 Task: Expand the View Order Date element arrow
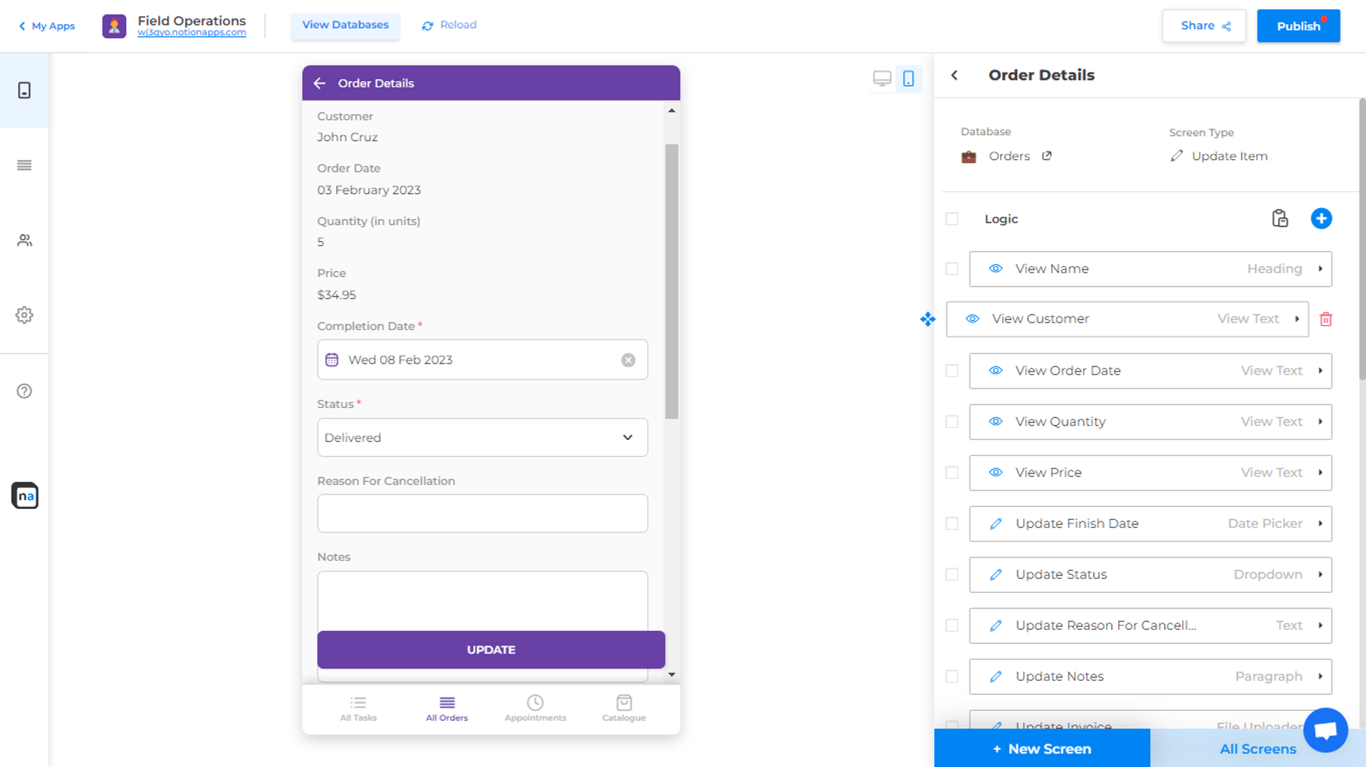point(1320,371)
